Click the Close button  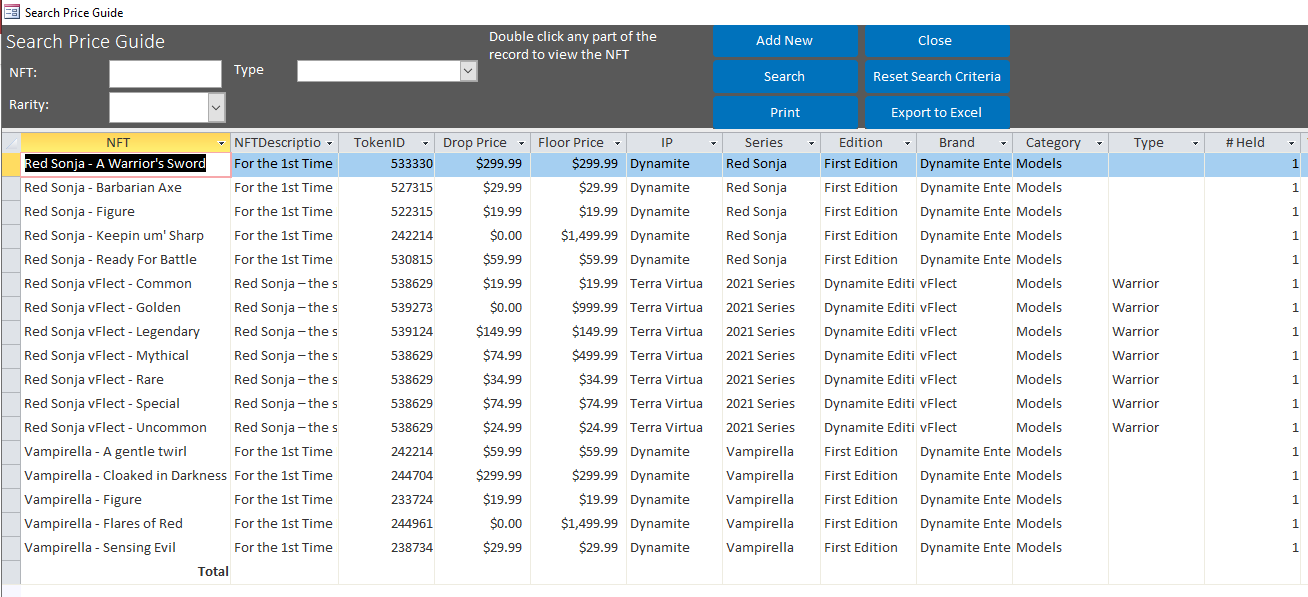click(935, 41)
